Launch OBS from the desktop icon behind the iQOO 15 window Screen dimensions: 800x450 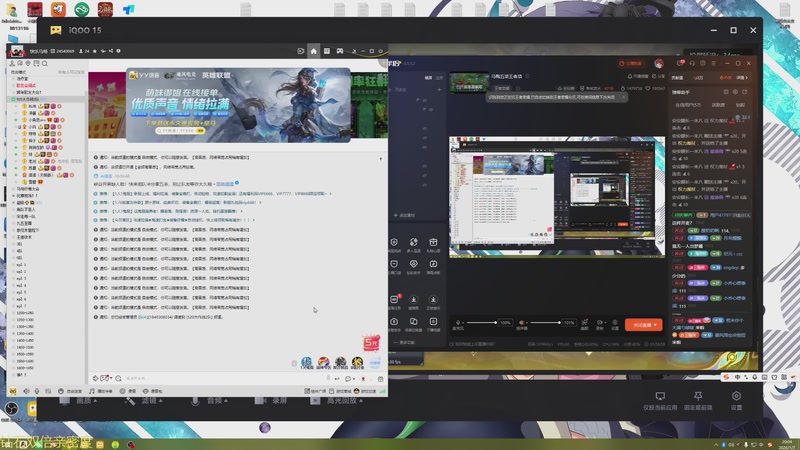click(x=12, y=408)
